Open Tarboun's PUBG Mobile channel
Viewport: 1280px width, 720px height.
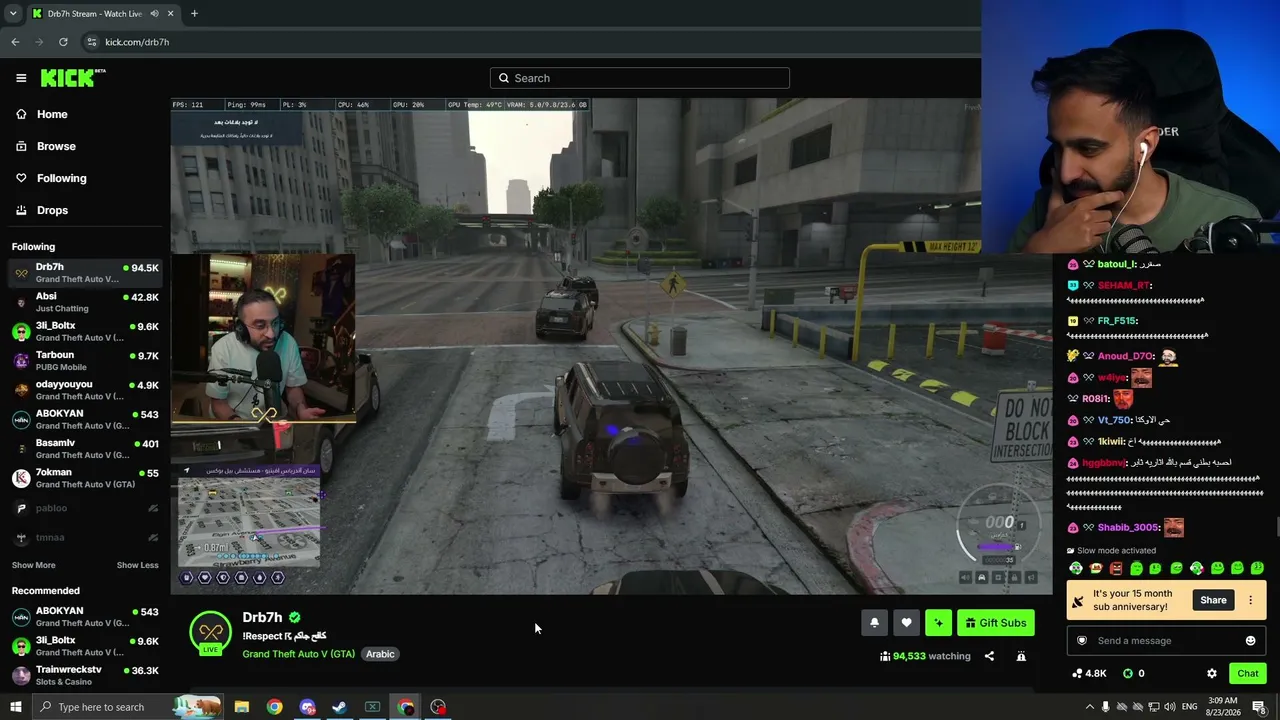click(x=85, y=360)
